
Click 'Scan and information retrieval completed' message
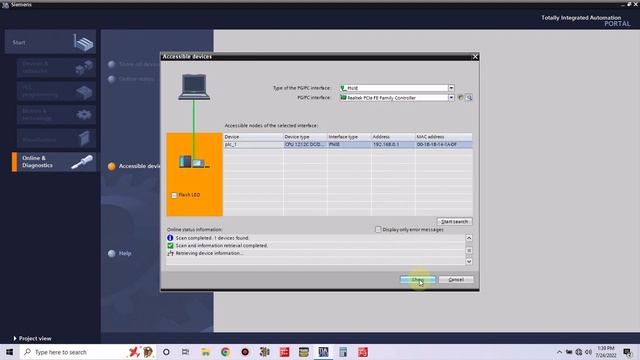coord(222,246)
